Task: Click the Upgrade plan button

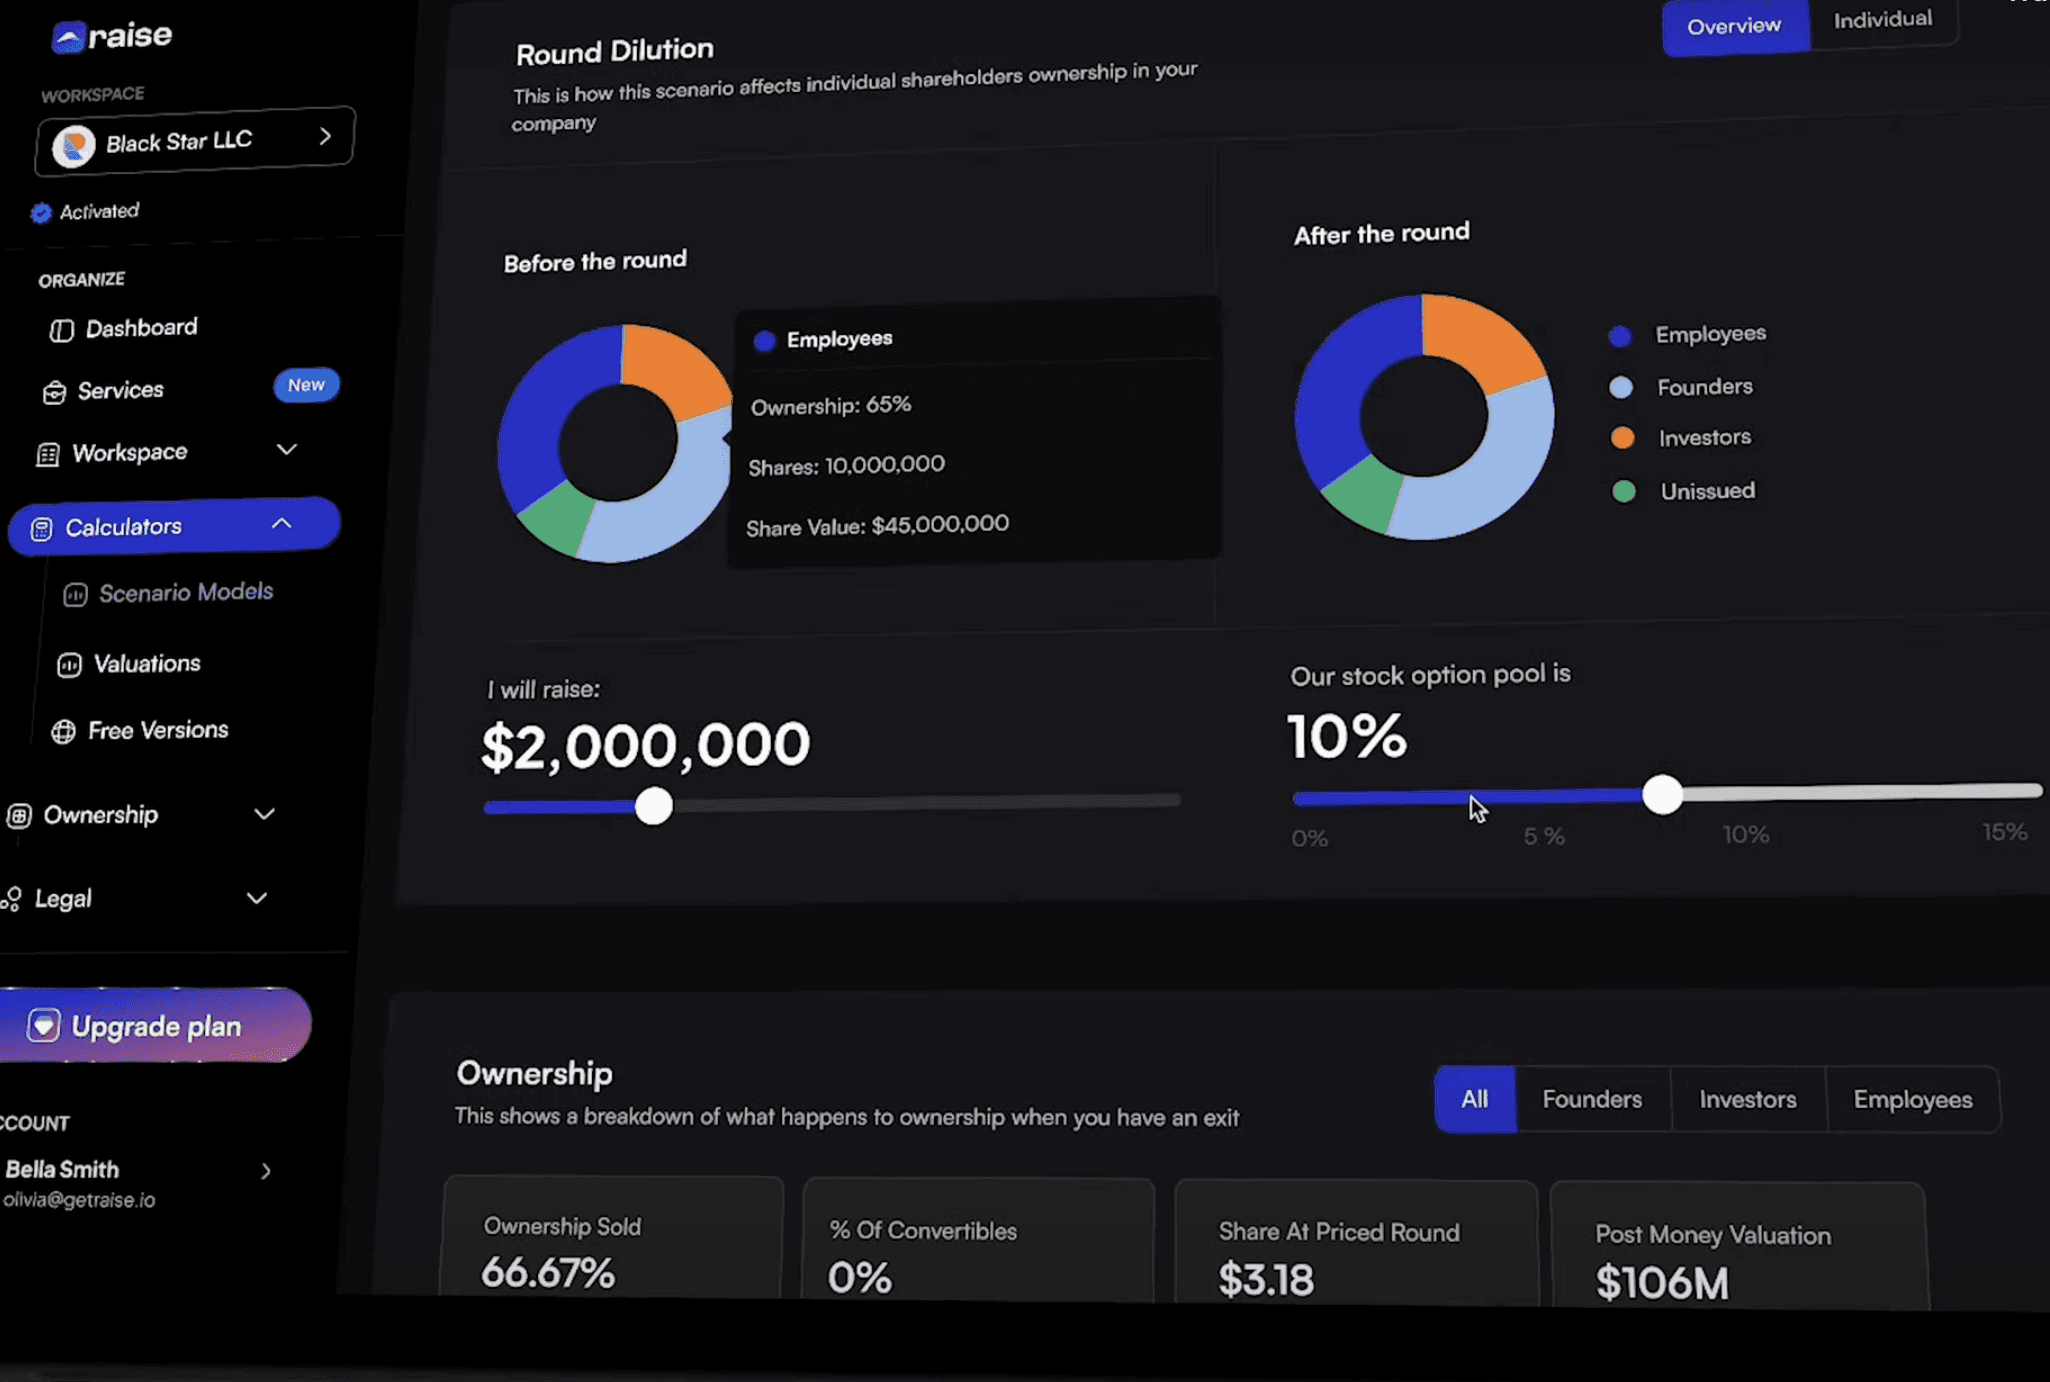Action: pos(156,1026)
